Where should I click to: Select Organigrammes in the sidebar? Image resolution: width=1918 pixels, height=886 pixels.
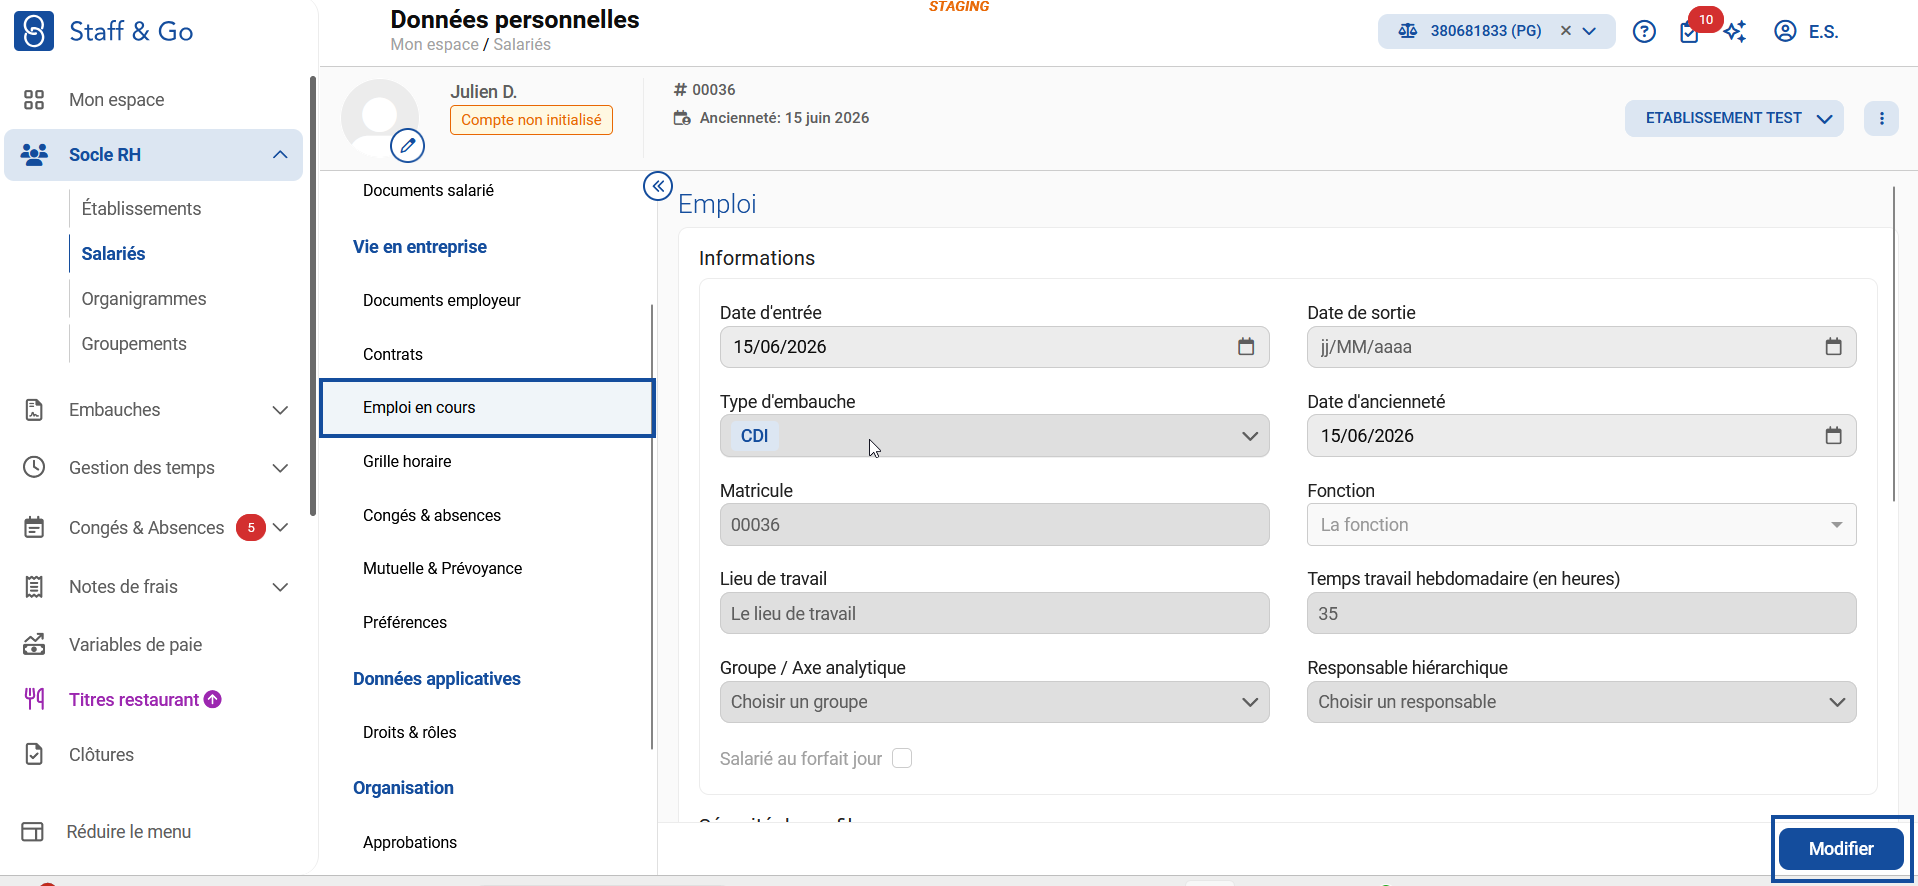coord(144,299)
